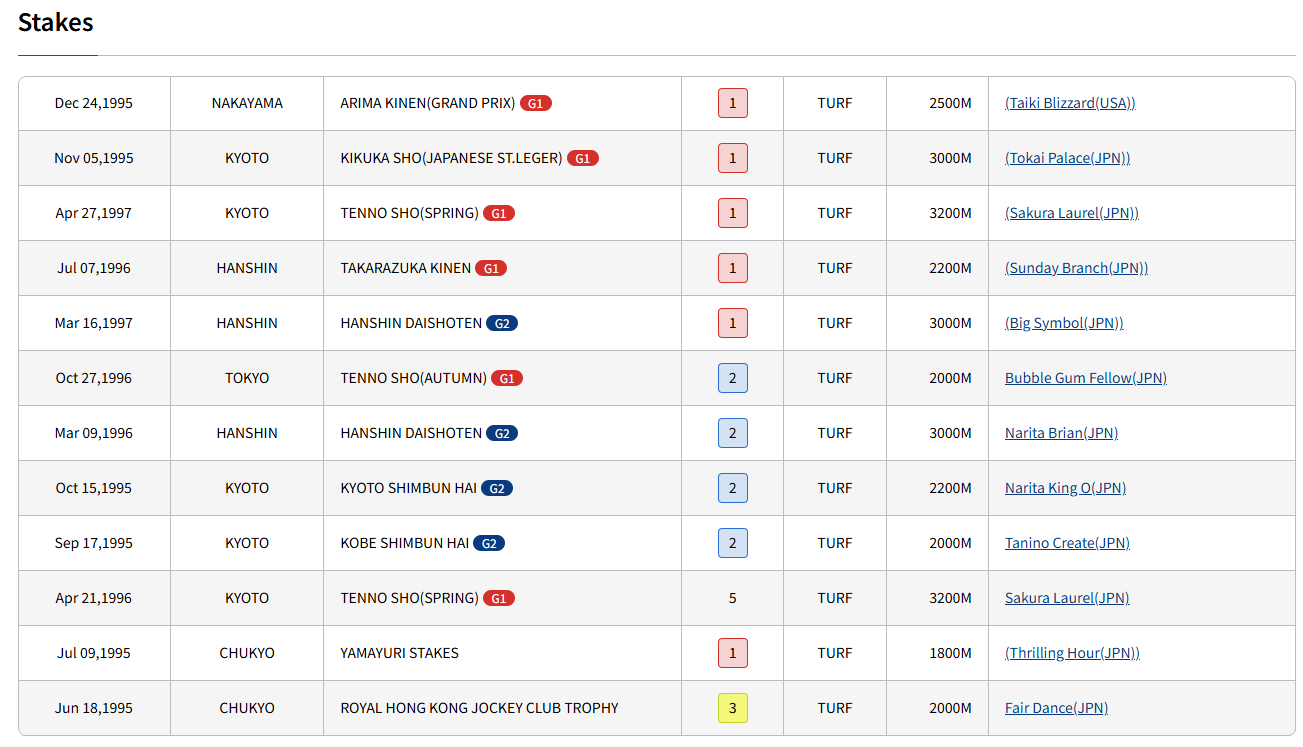Select the KYOTO SHIMBUN HAI race name
Screen dimensions: 1303x747
pyautogui.click(x=408, y=488)
